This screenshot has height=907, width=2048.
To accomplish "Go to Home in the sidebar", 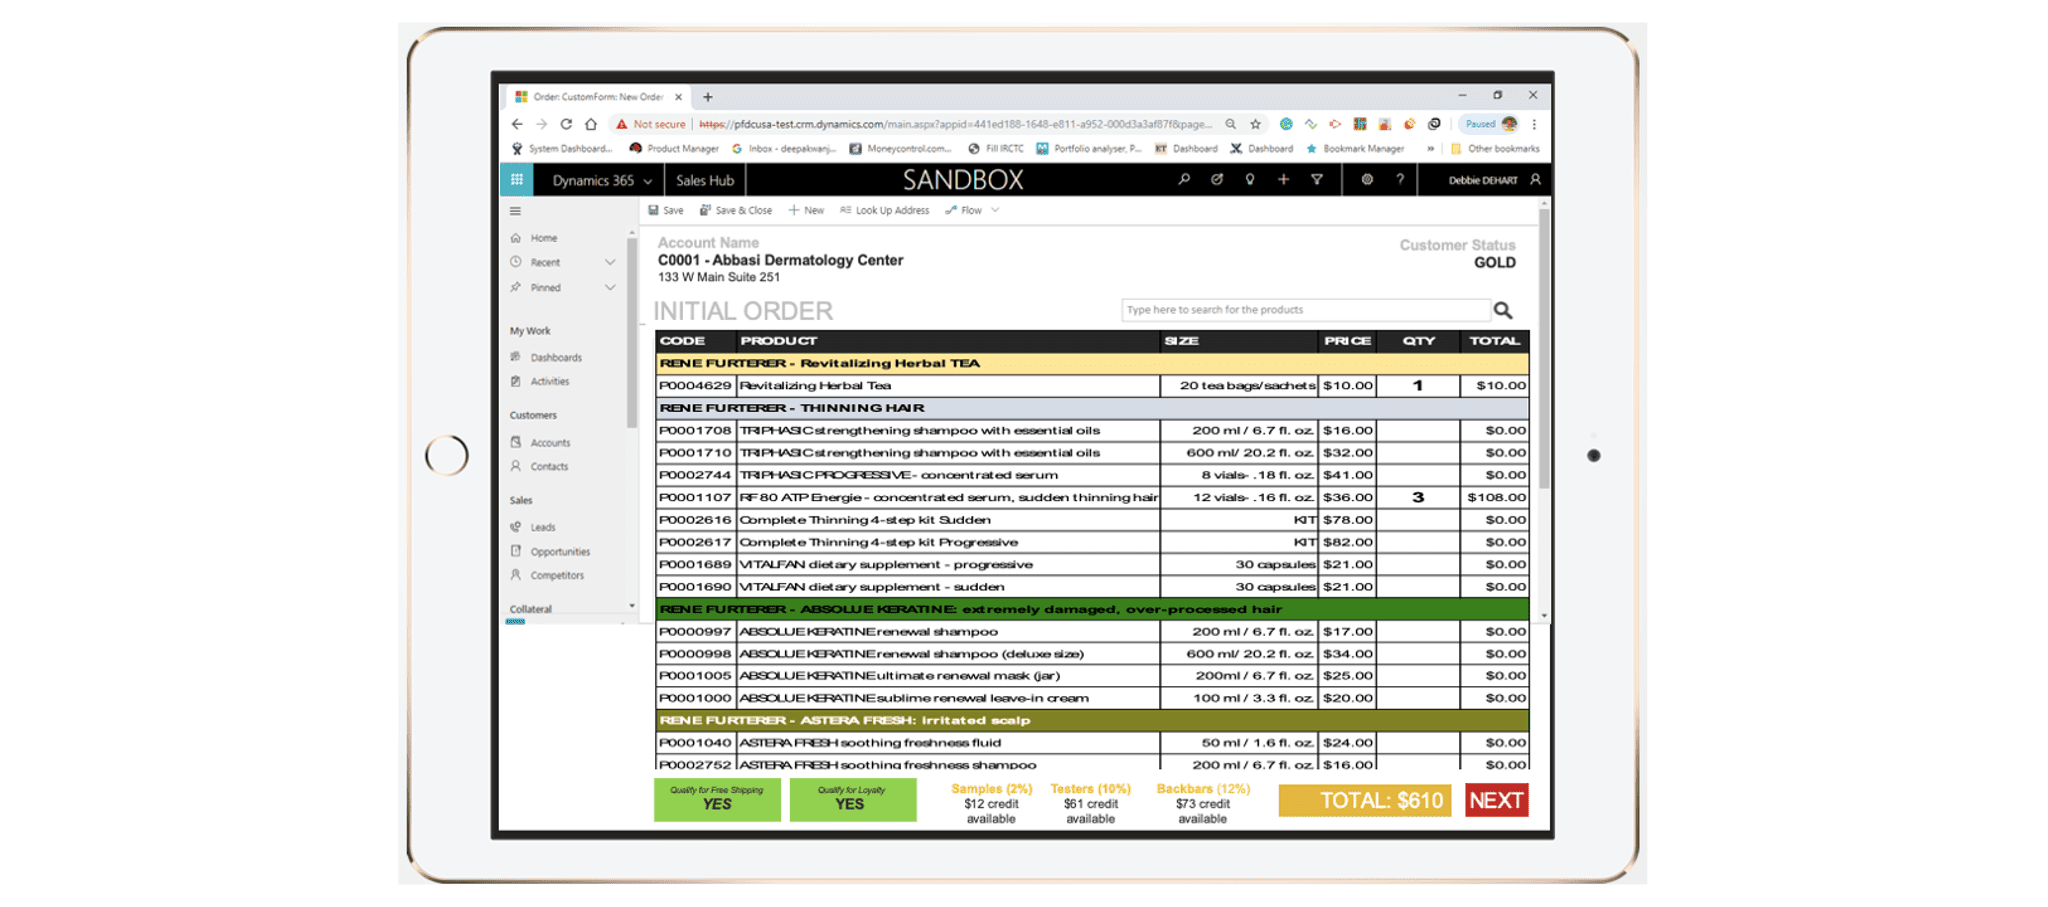I will pos(544,238).
